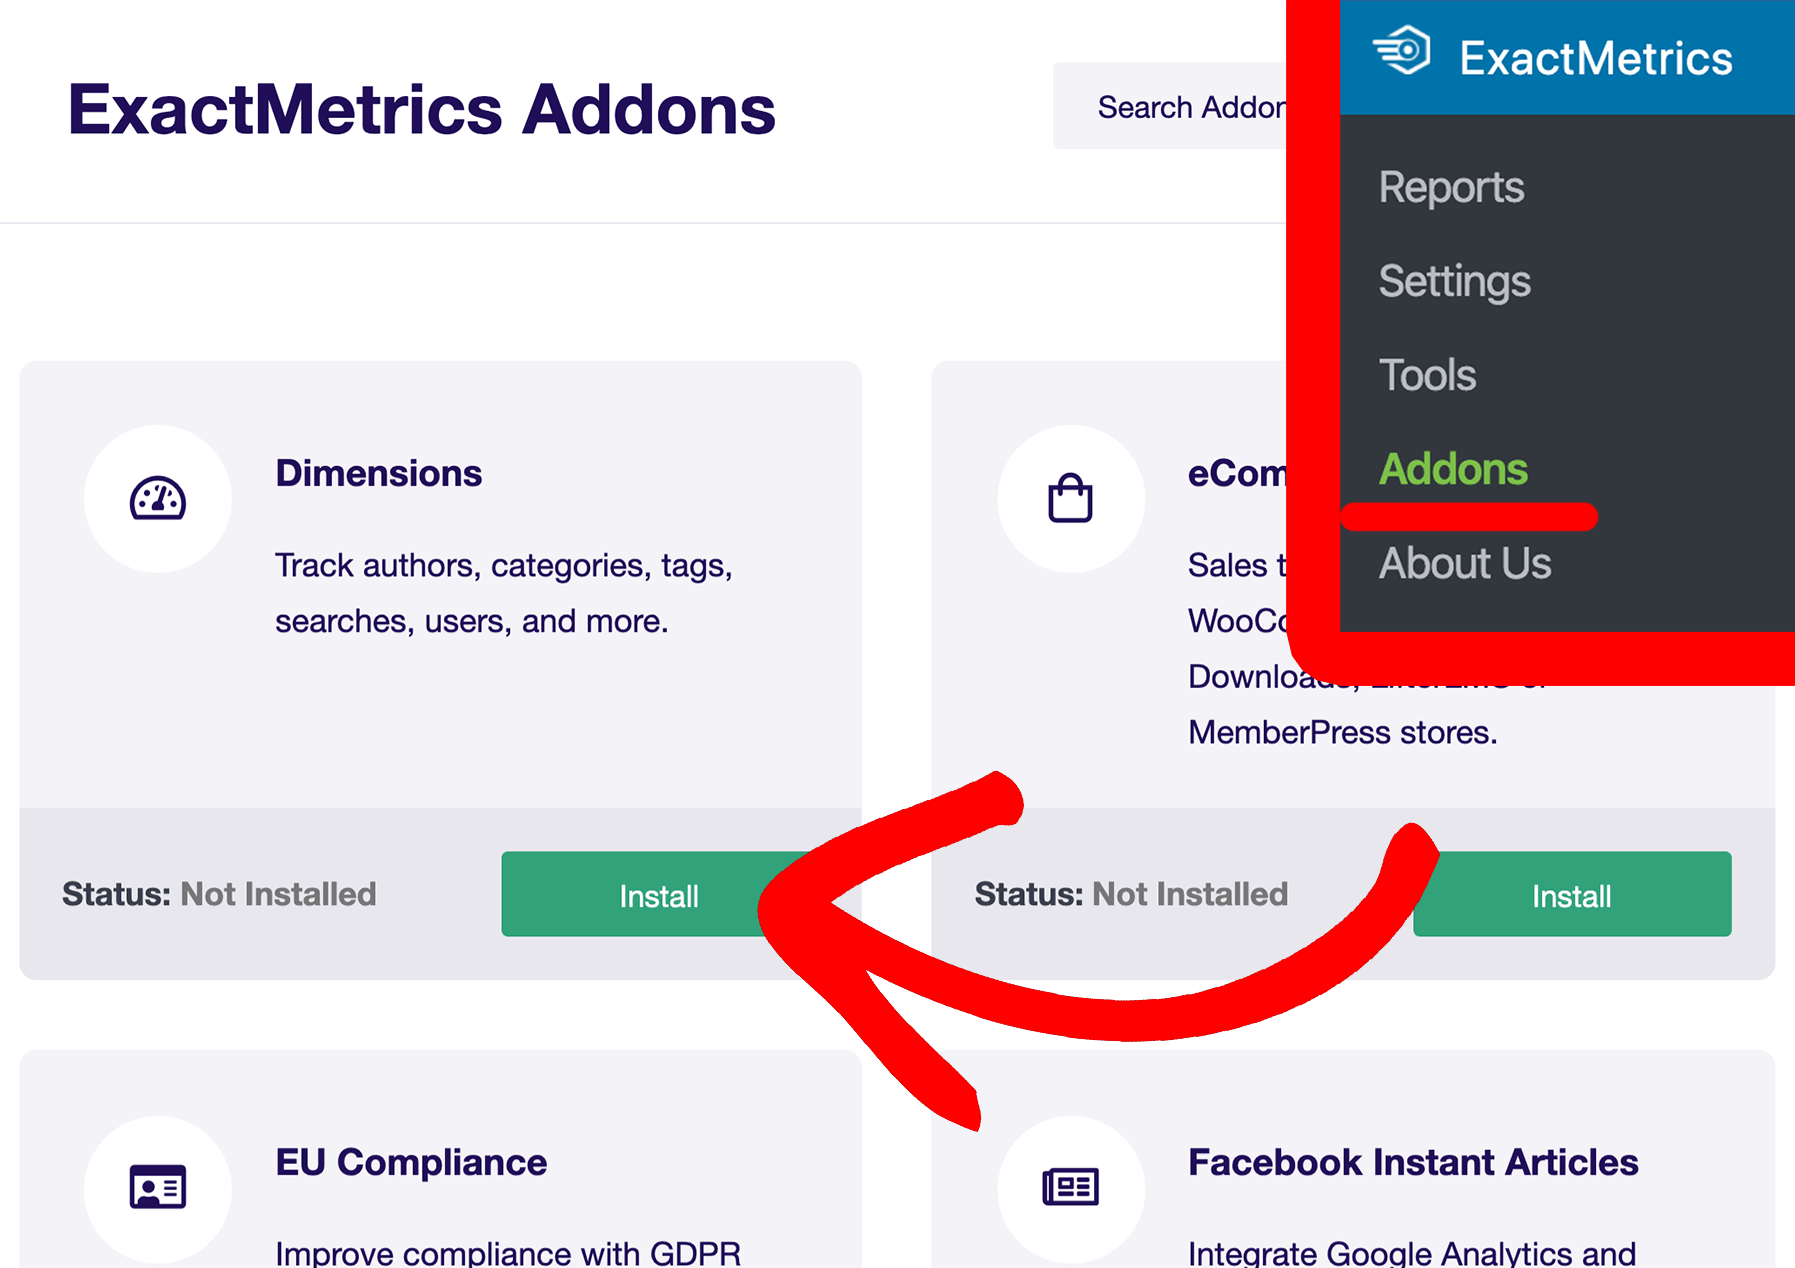Open the Tools menu item
The width and height of the screenshot is (1795, 1268).
coord(1427,376)
